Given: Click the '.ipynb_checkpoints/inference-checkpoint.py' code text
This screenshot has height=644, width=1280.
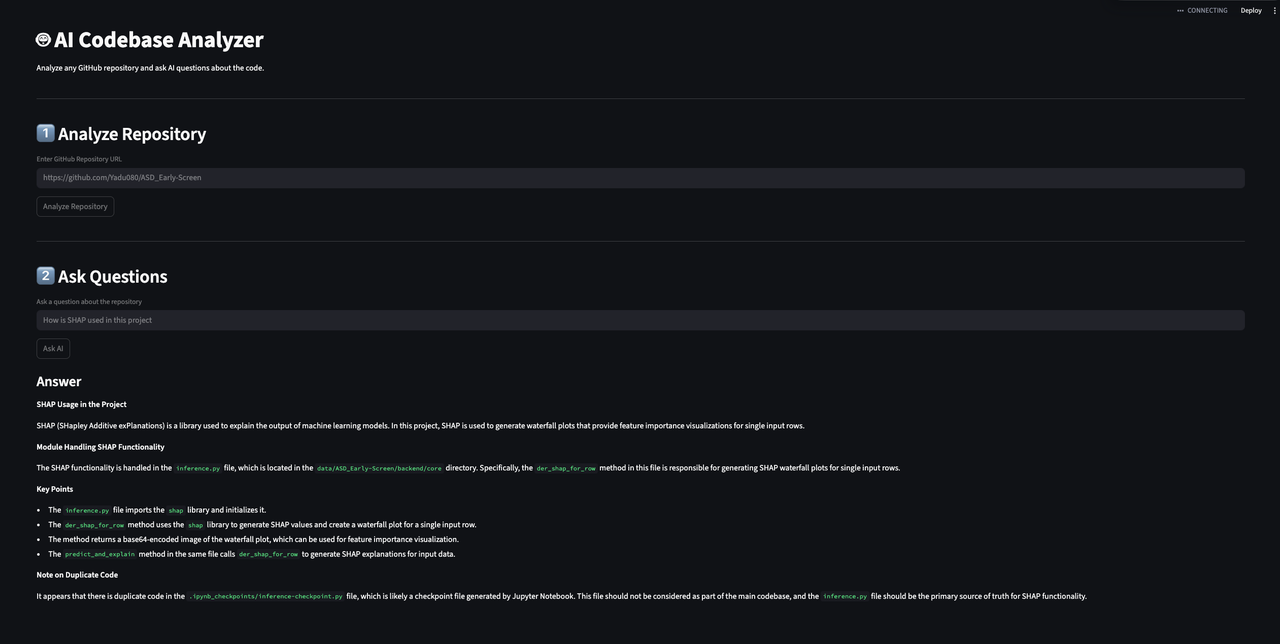Looking at the screenshot, I should [x=266, y=596].
